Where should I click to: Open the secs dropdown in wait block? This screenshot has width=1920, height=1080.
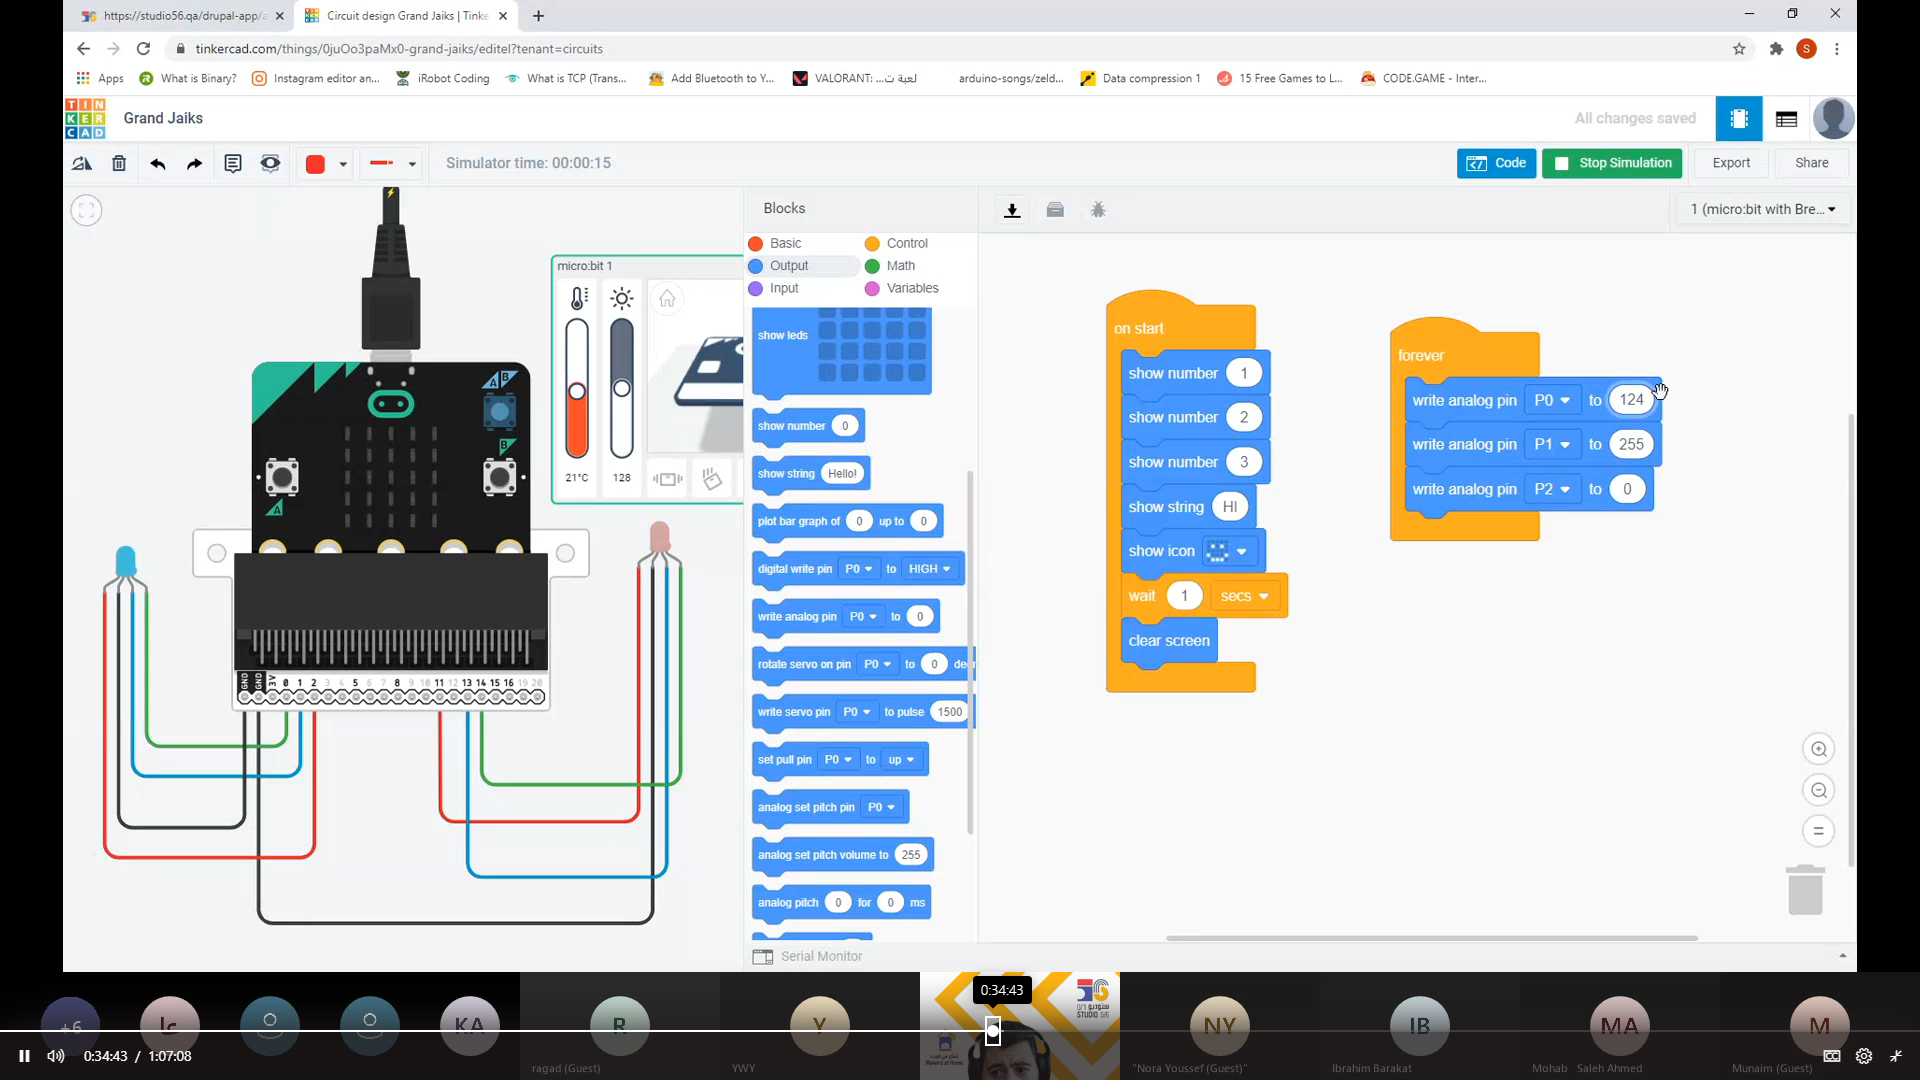point(1244,596)
